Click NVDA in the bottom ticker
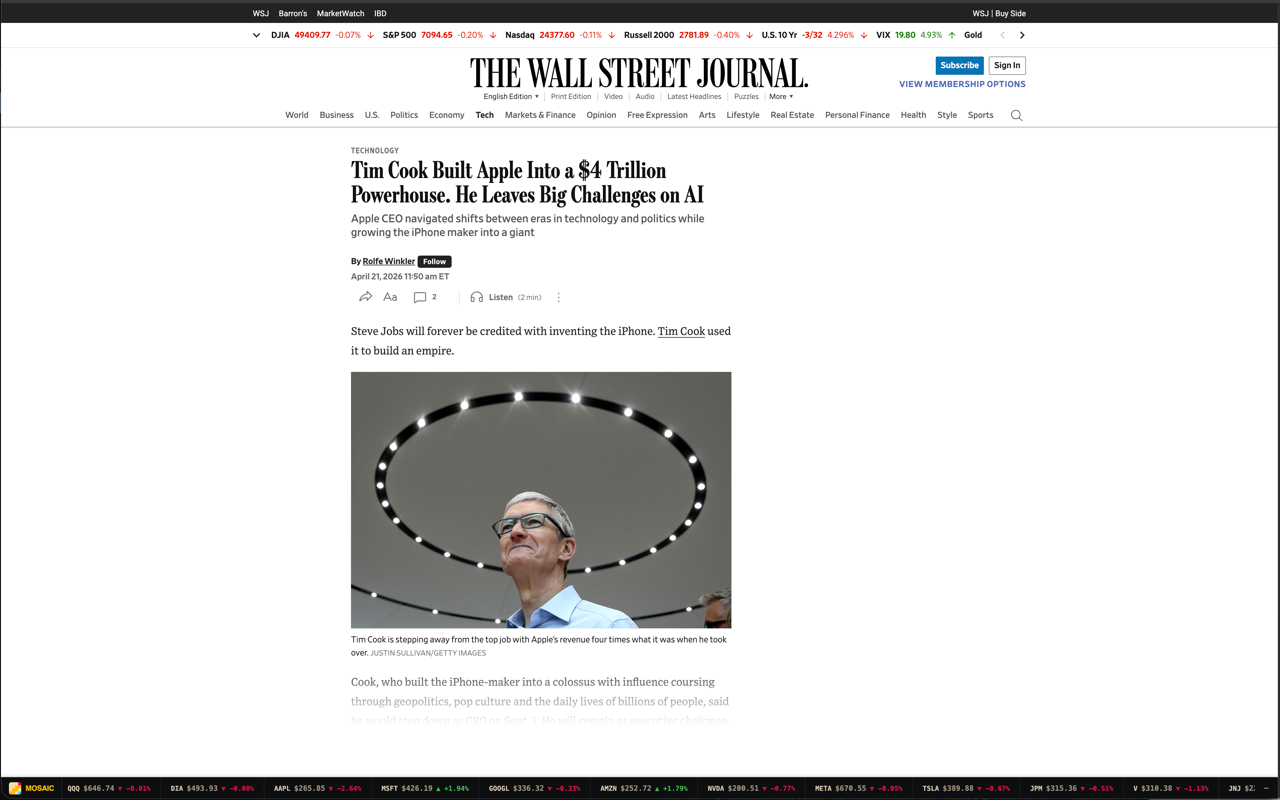This screenshot has width=1280, height=800. 751,788
